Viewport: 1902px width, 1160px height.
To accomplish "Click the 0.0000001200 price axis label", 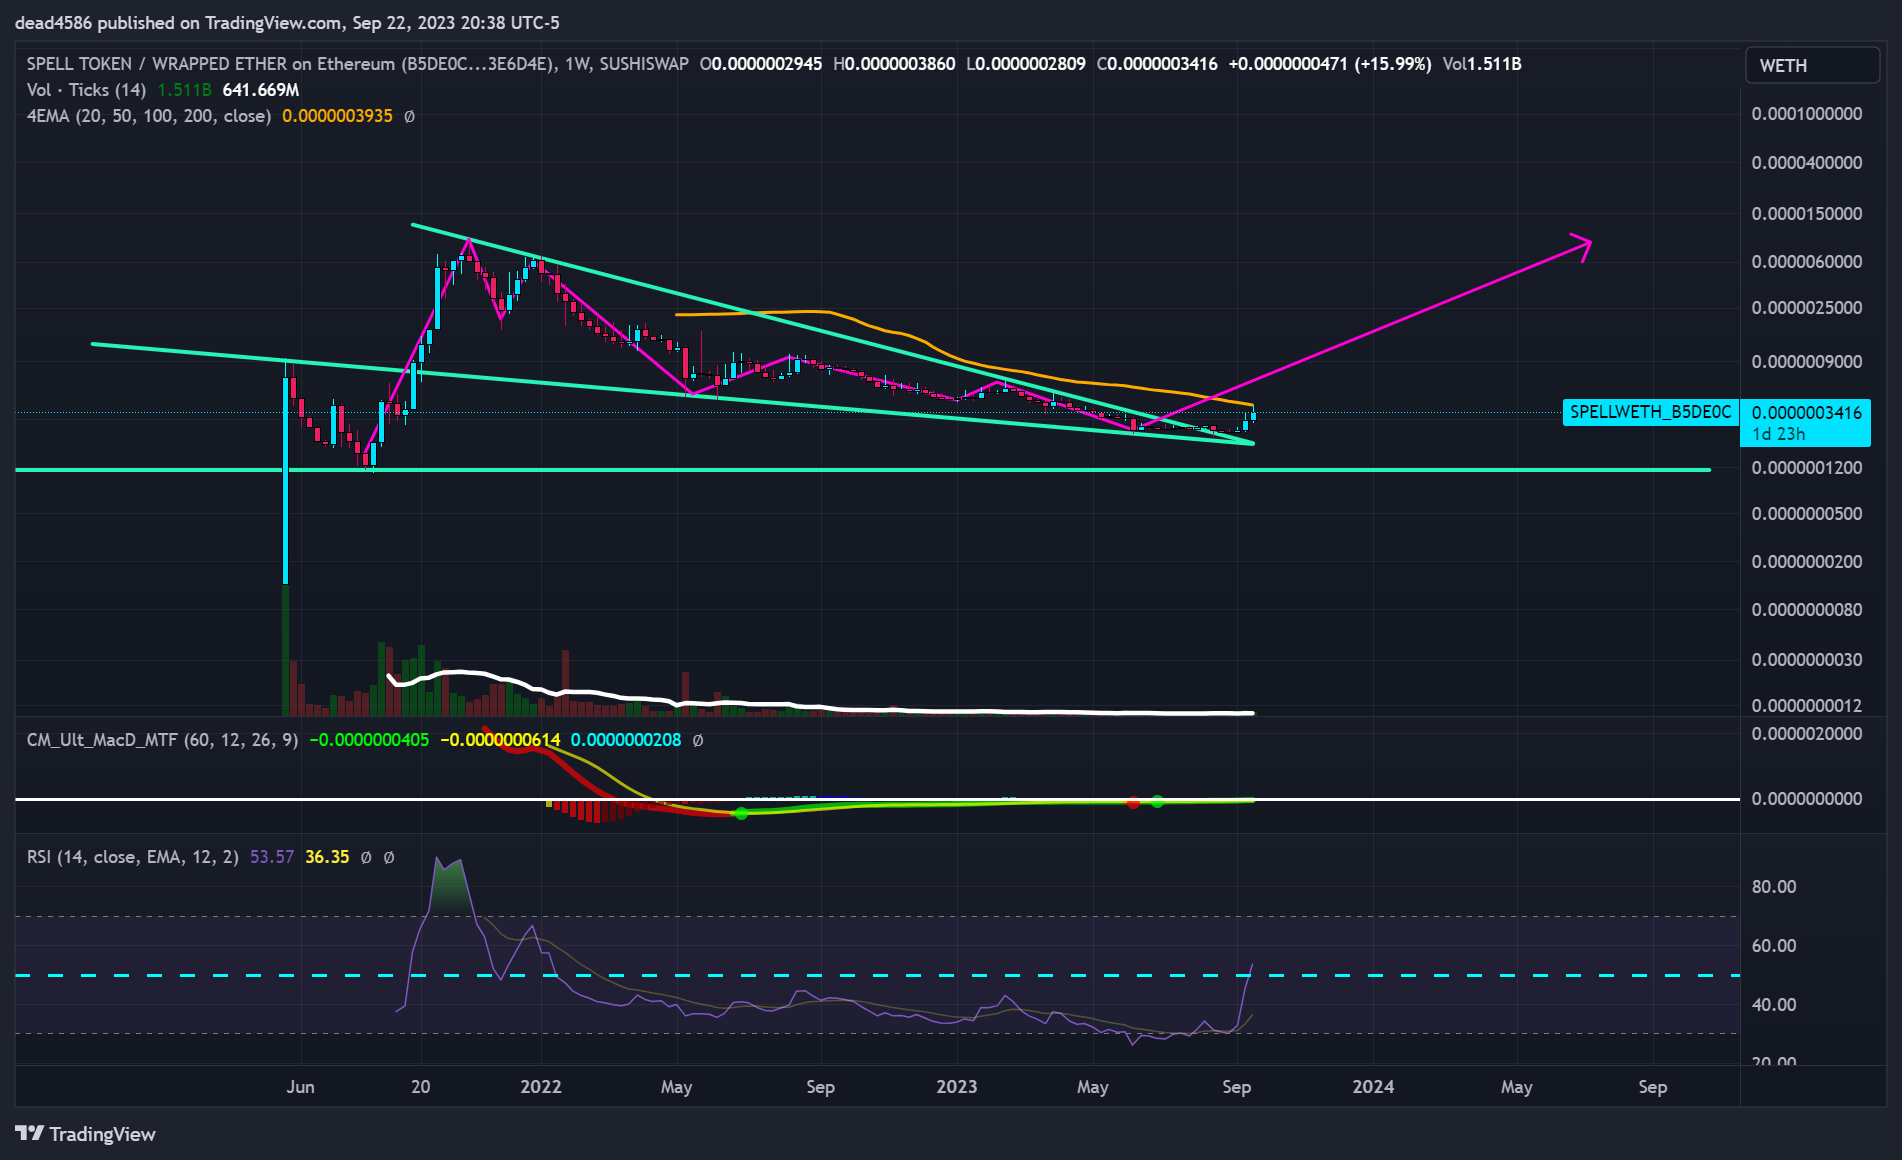I will point(1807,468).
